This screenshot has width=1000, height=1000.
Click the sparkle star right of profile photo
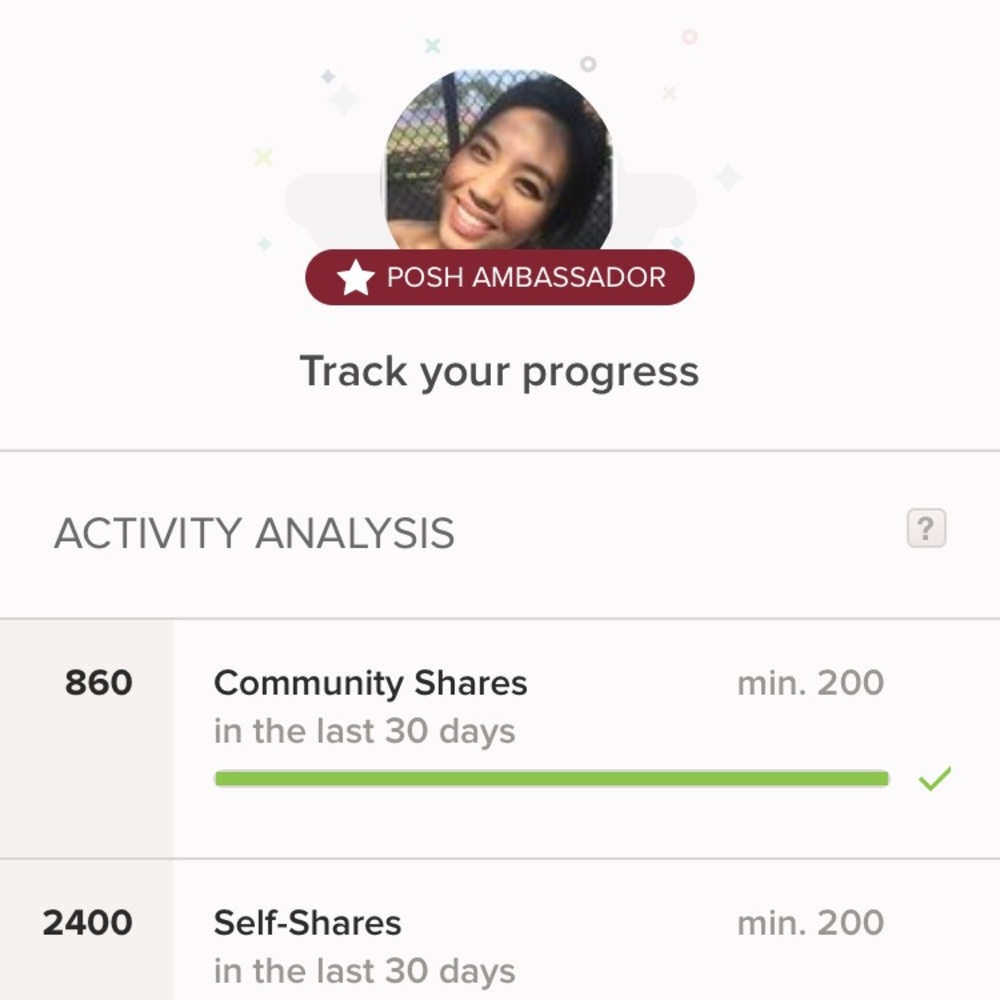tap(728, 177)
